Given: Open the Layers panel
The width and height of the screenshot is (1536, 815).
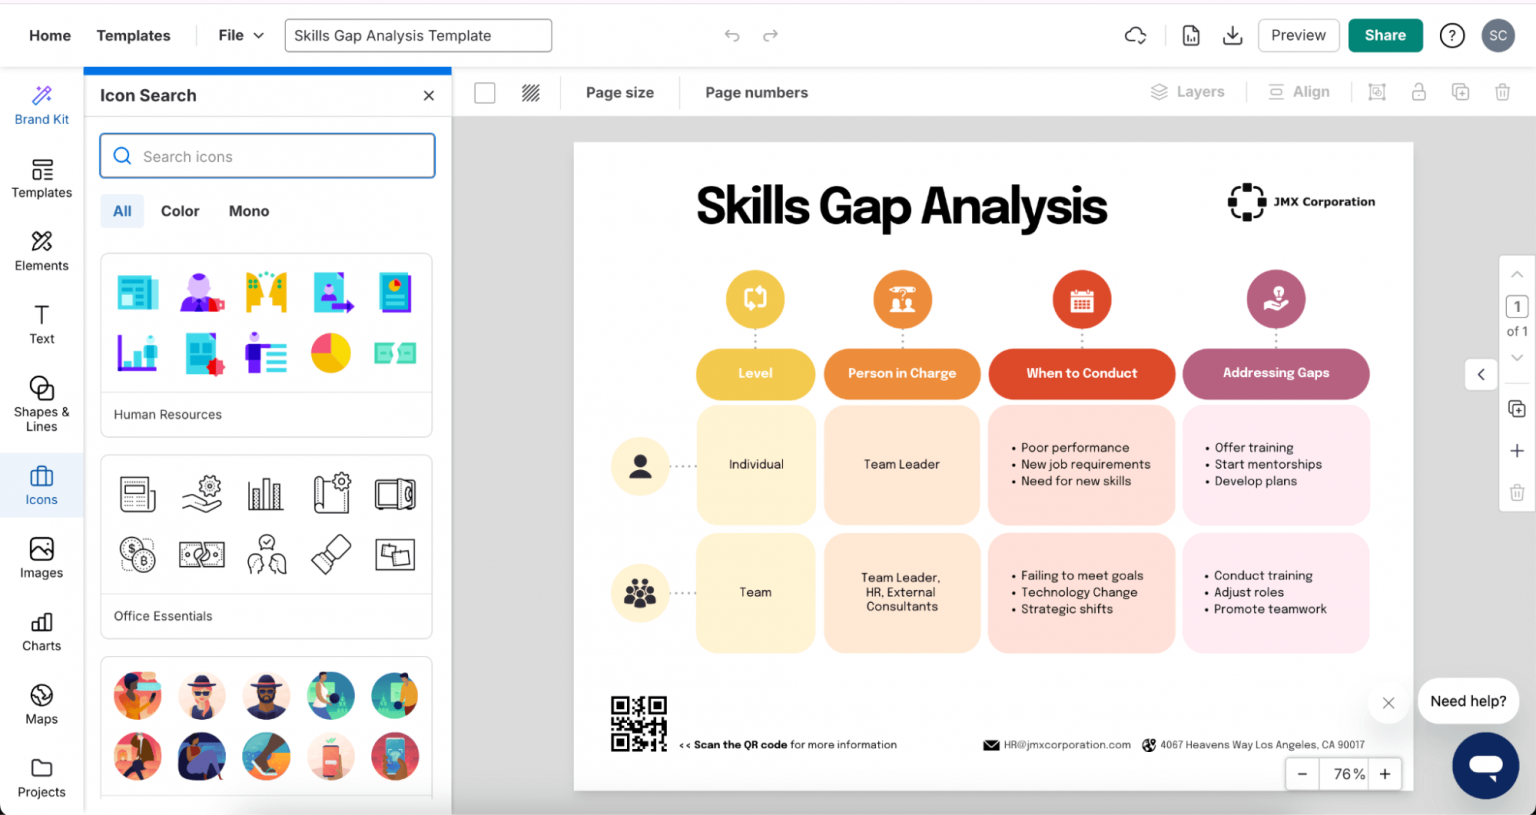Looking at the screenshot, I should (x=1189, y=91).
